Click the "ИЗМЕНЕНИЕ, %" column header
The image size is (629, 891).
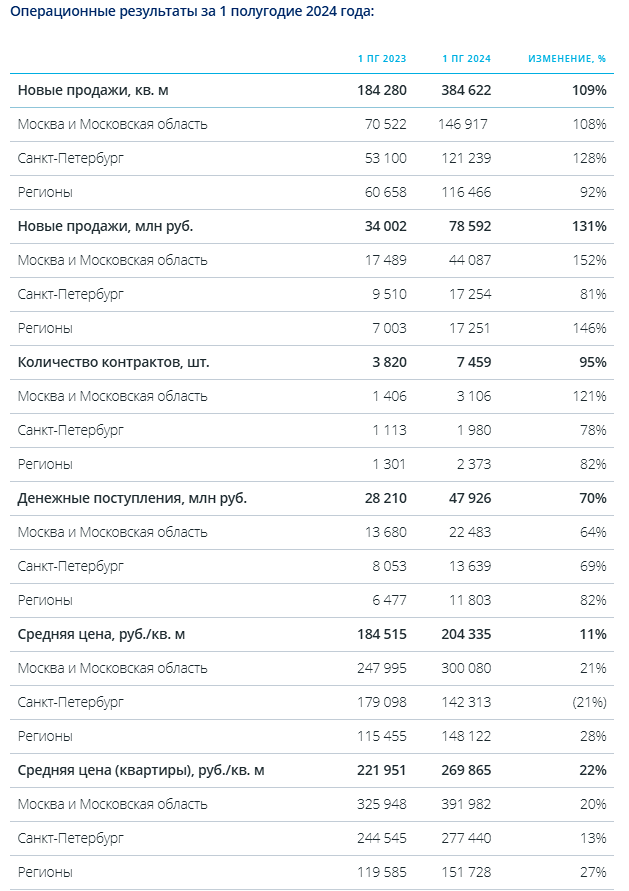tap(567, 59)
